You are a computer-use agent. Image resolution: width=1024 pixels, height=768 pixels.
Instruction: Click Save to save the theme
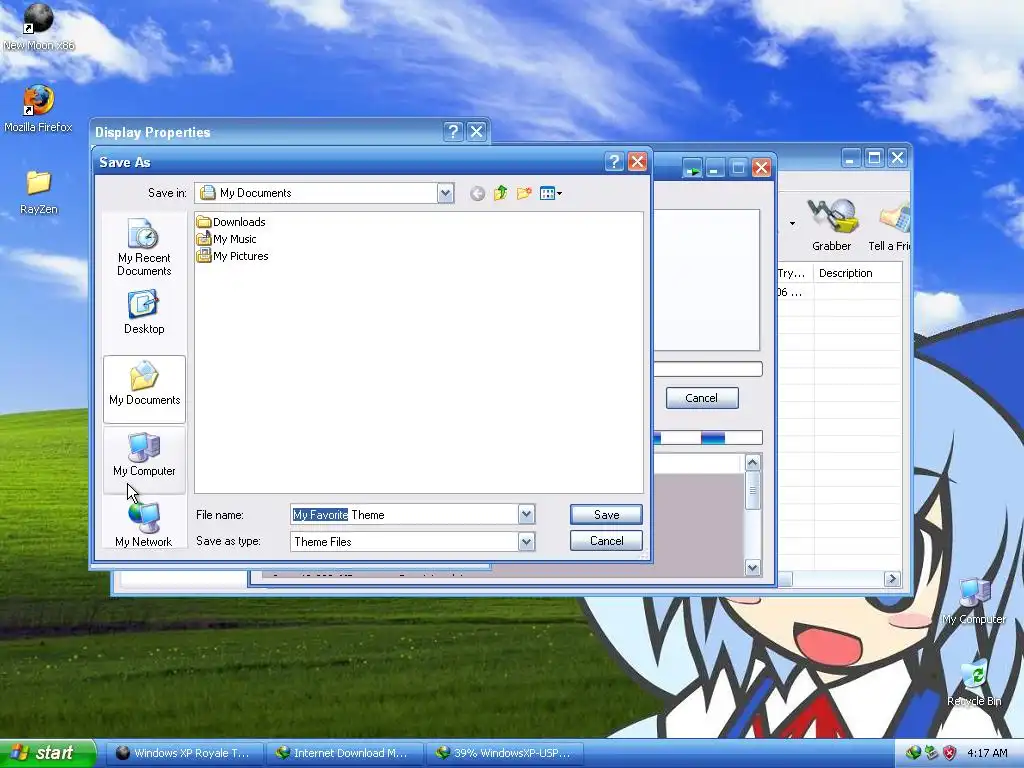[606, 515]
